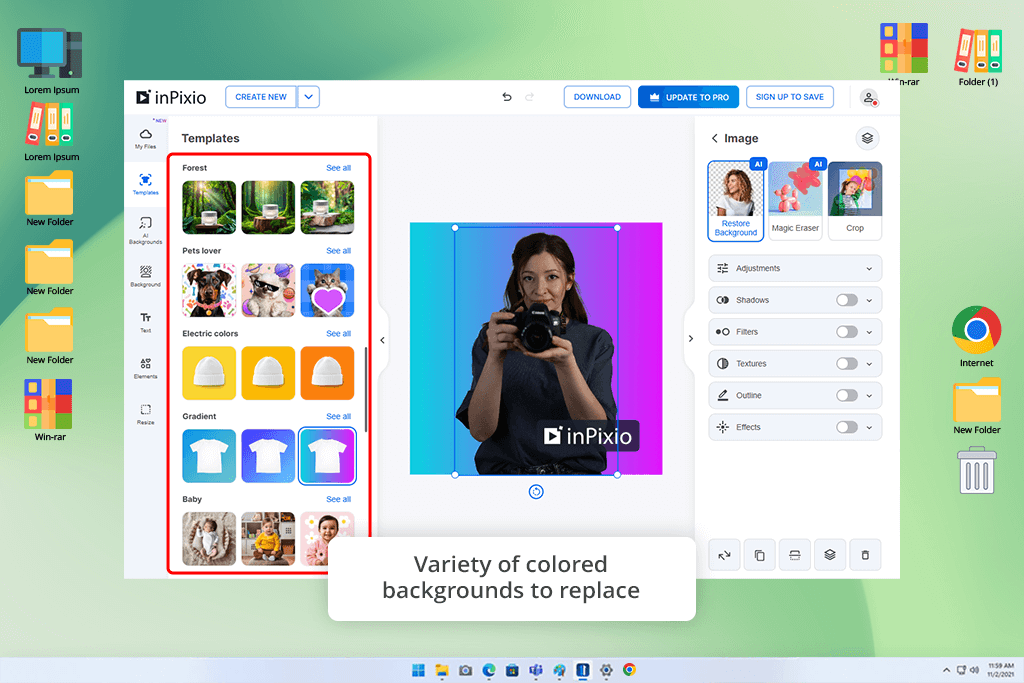
Task: See all Gradient templates
Action: tap(338, 417)
